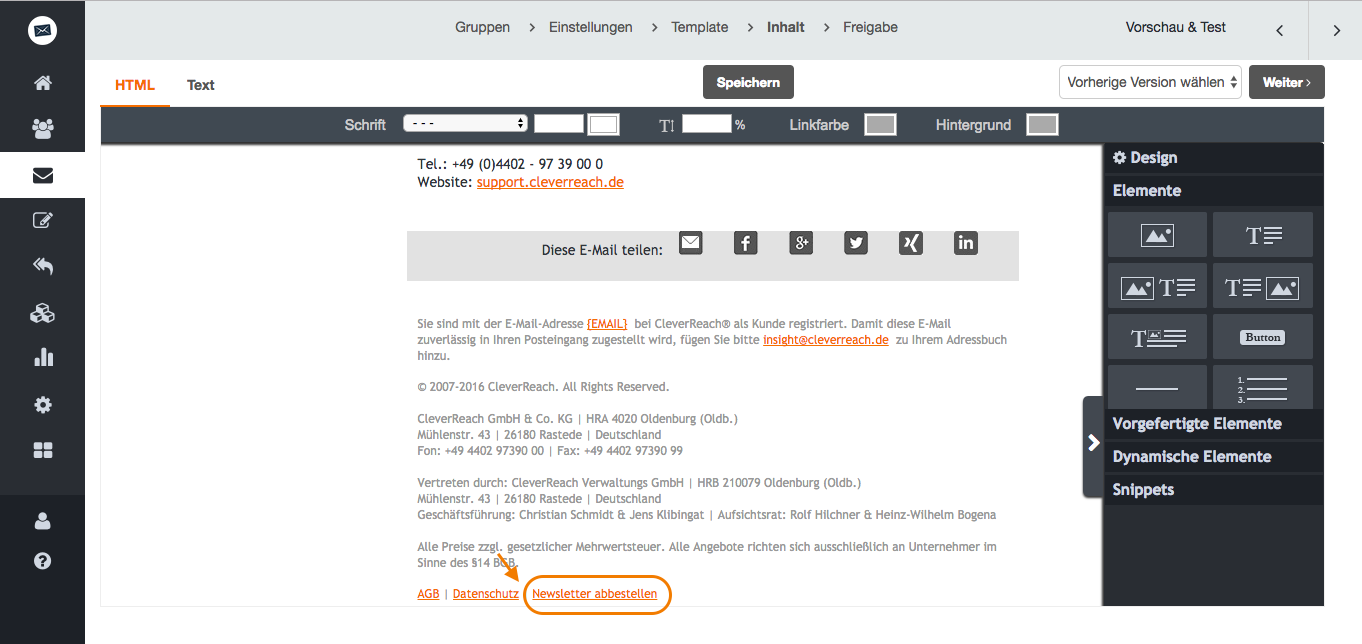
Task: Open Vorschau & Test
Action: tap(1176, 27)
